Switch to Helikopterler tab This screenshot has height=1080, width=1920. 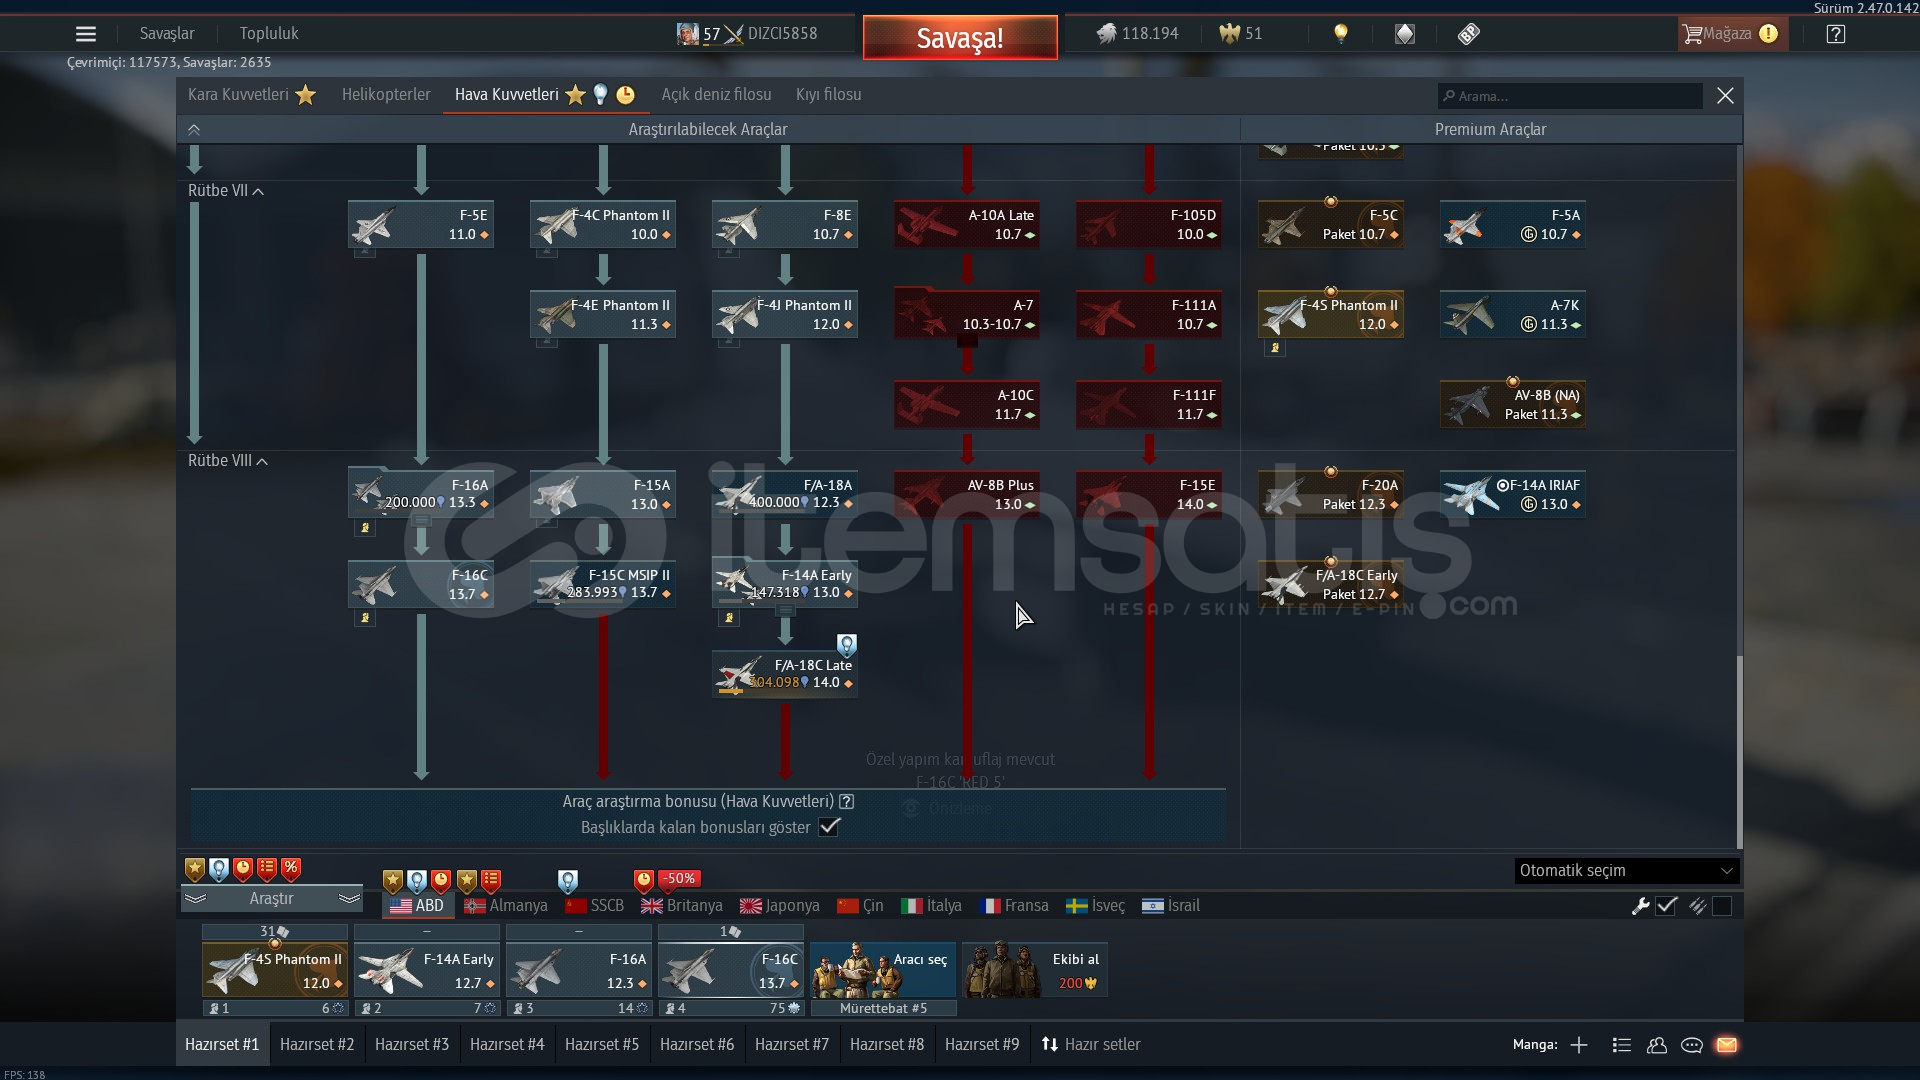pyautogui.click(x=386, y=95)
